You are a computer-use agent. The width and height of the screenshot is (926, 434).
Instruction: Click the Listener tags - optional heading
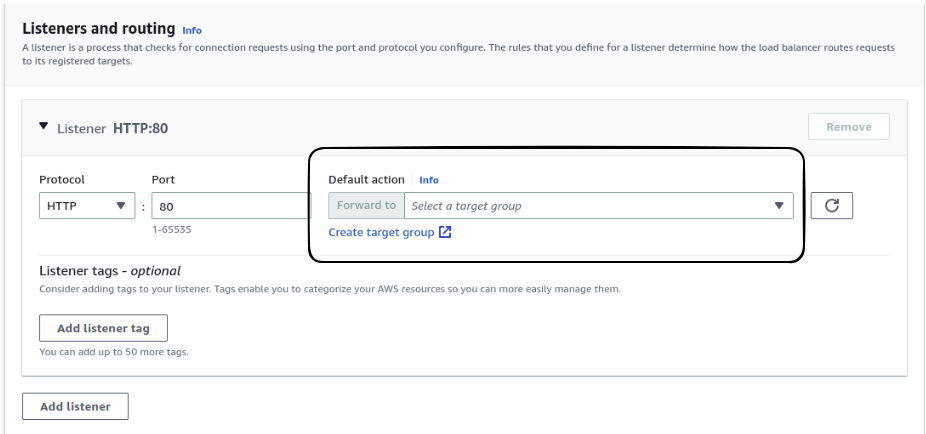click(x=110, y=270)
